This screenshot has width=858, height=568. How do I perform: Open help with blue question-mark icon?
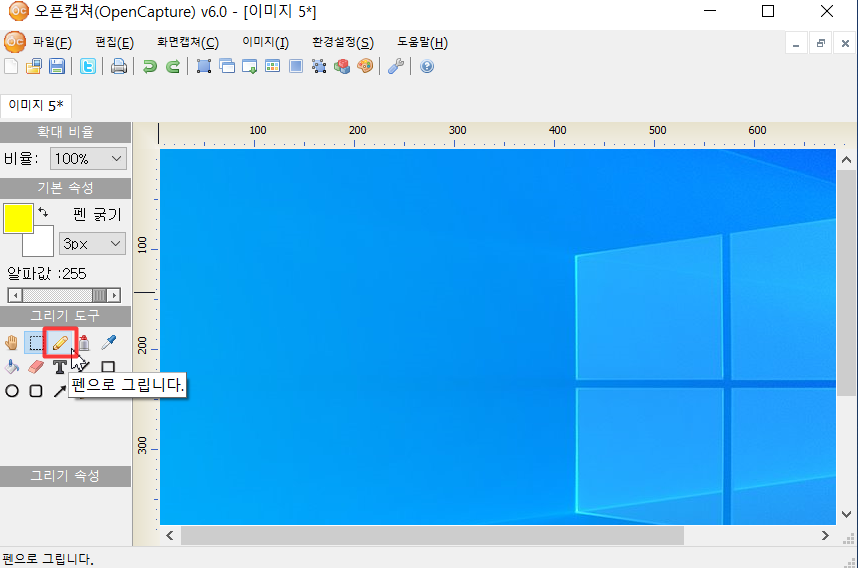(x=427, y=66)
